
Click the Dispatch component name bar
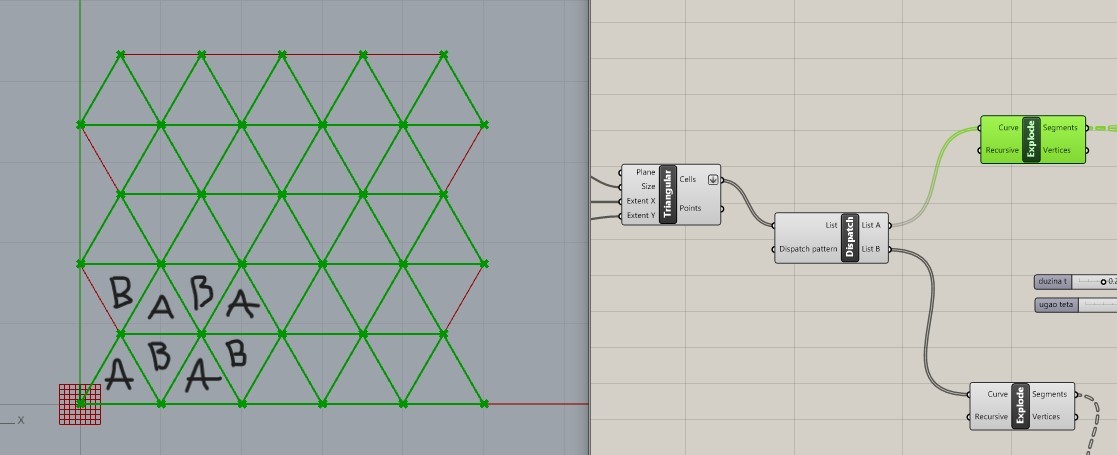[x=850, y=238]
